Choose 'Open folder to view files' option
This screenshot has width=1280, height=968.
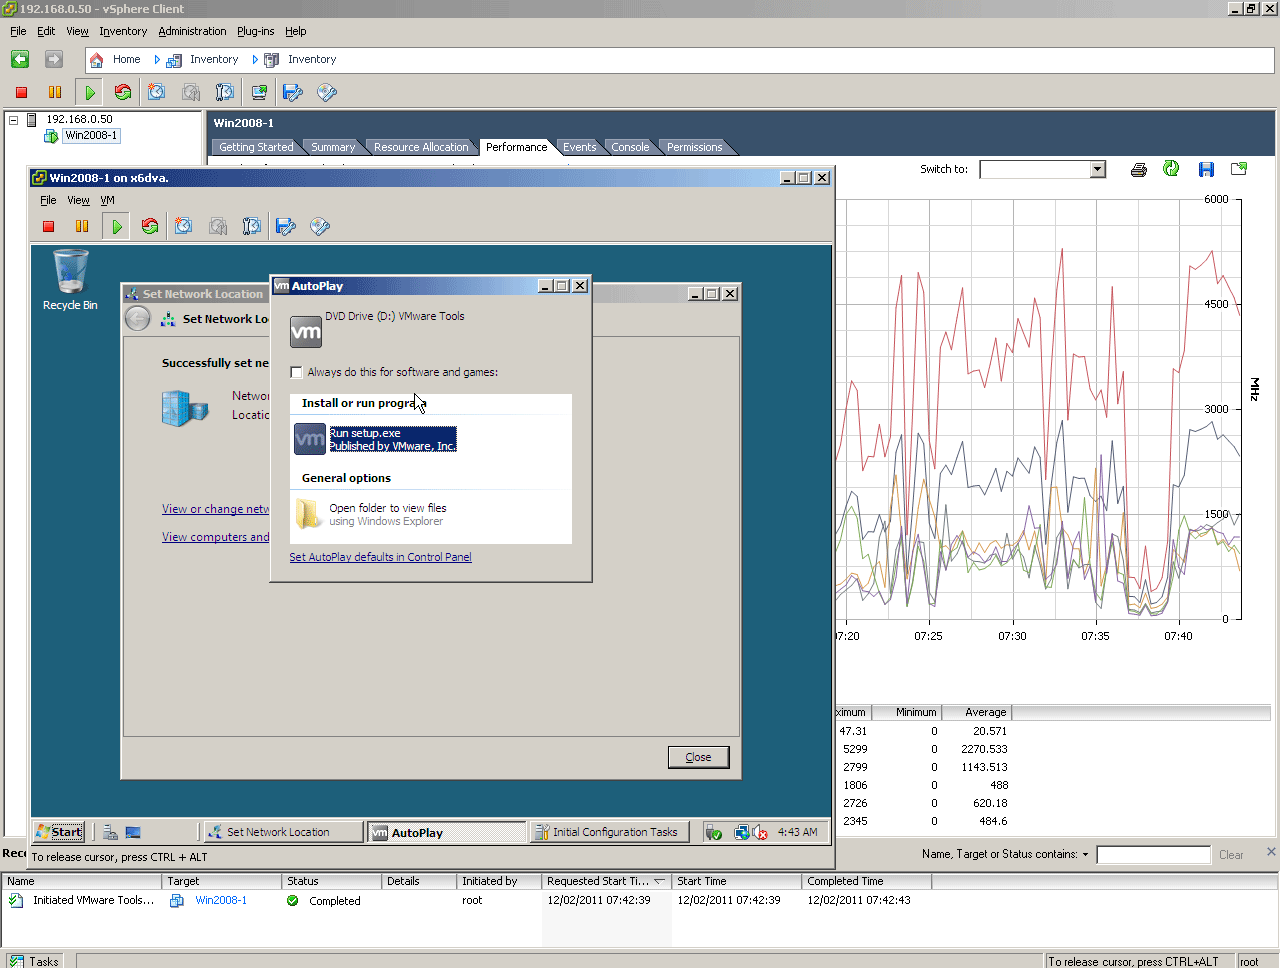(x=388, y=514)
